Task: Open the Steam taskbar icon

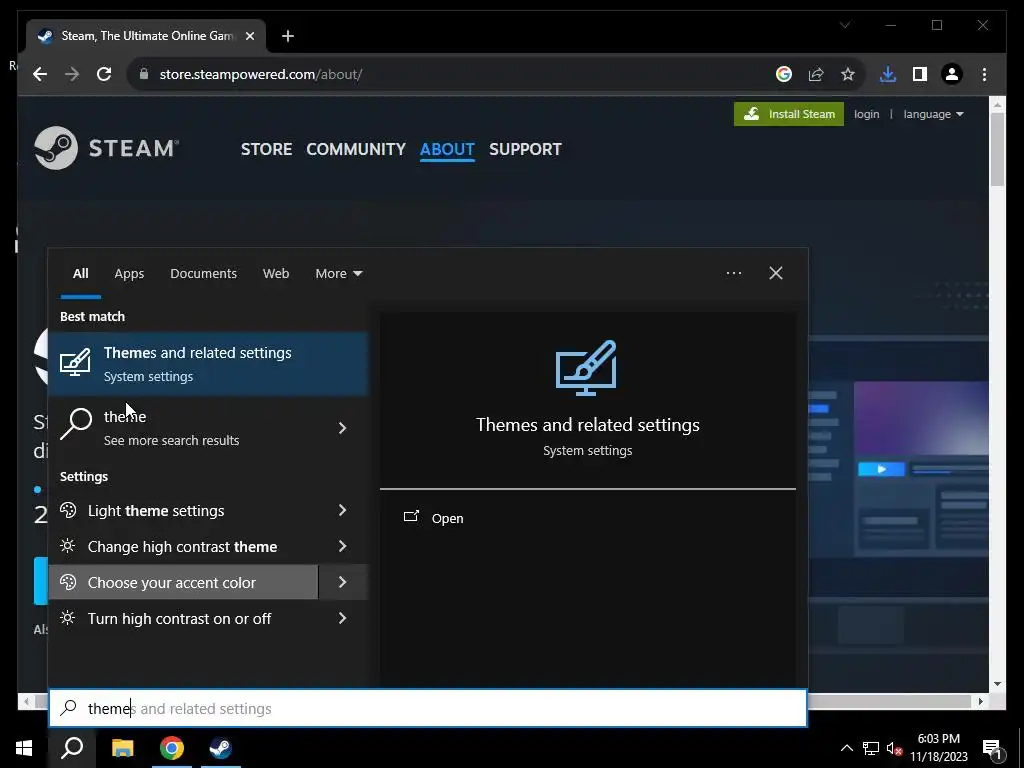Action: [221, 748]
